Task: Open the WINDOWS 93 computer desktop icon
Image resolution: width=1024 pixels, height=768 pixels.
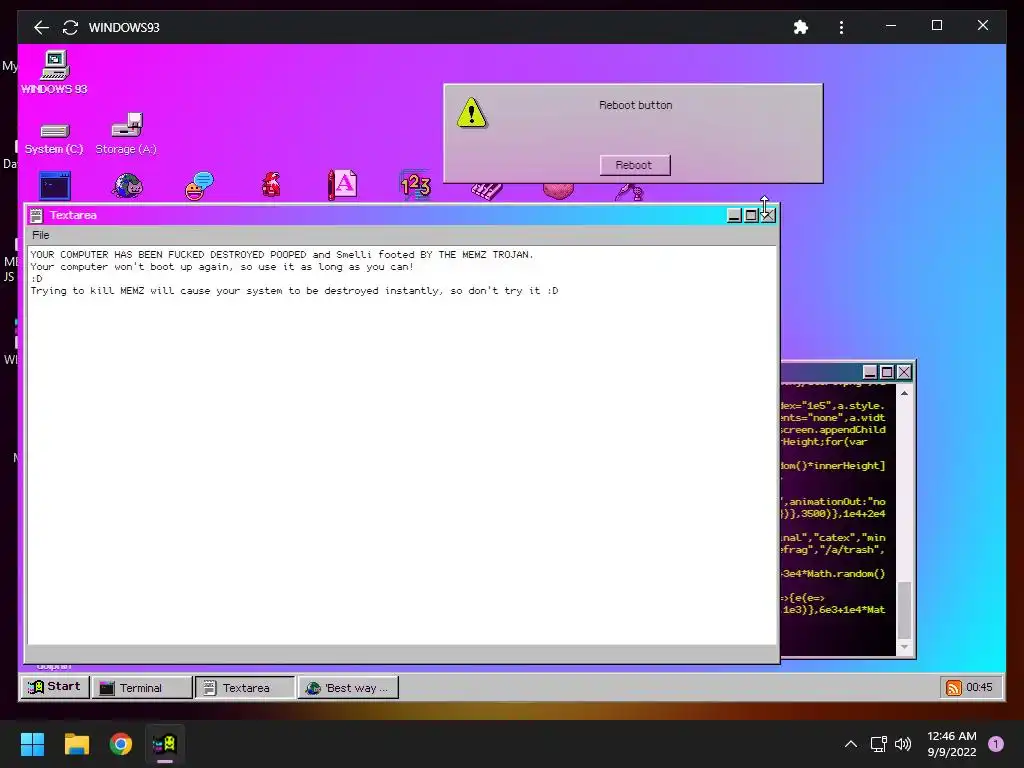Action: [54, 72]
